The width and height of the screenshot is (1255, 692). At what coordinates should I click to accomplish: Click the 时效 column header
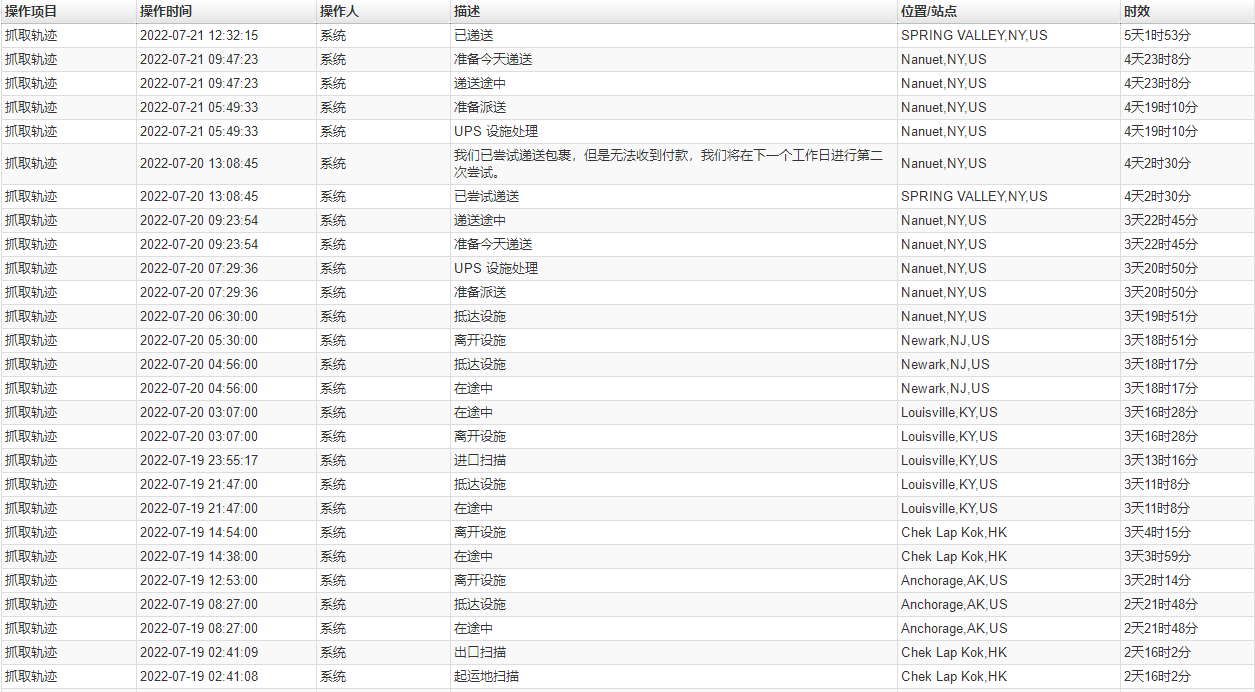coord(1137,11)
